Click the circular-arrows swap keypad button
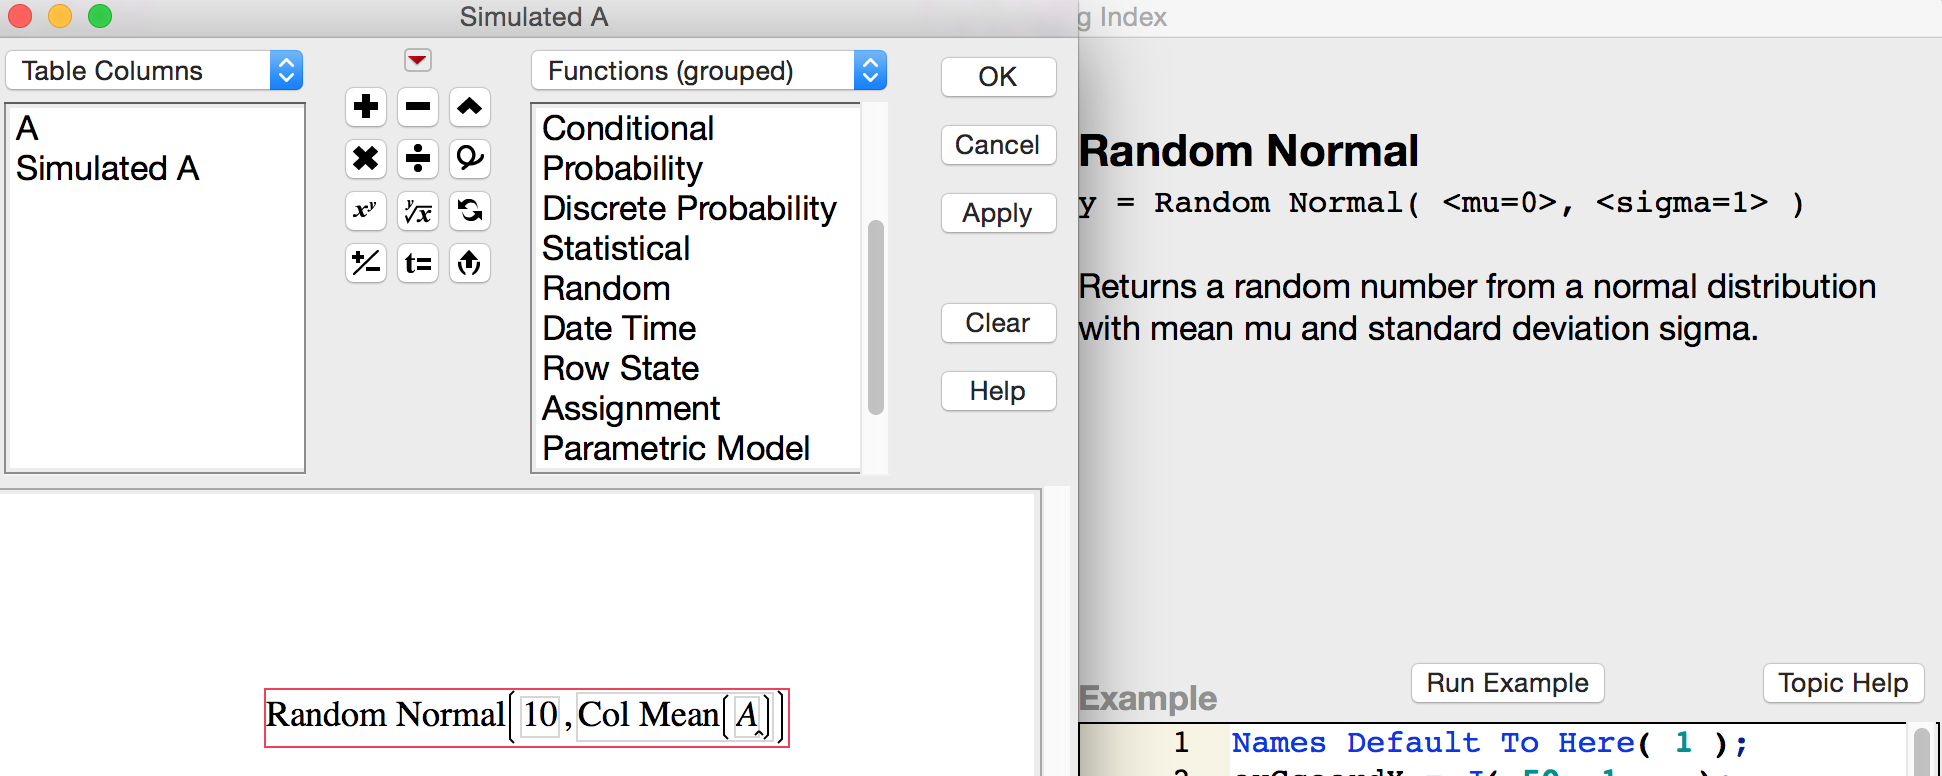Image resolution: width=1942 pixels, height=776 pixels. point(470,211)
